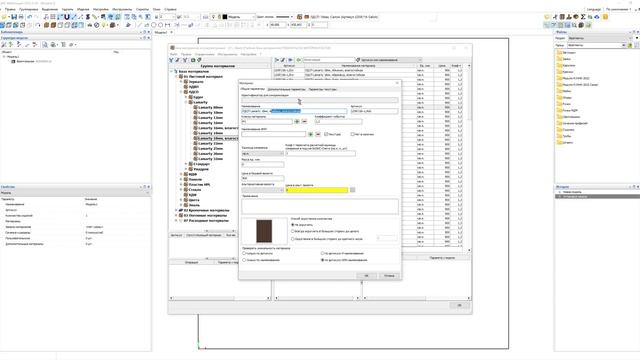Toggle the Текстура checkbox in material dialog
Viewport: 640px width, 360px height.
point(326,134)
